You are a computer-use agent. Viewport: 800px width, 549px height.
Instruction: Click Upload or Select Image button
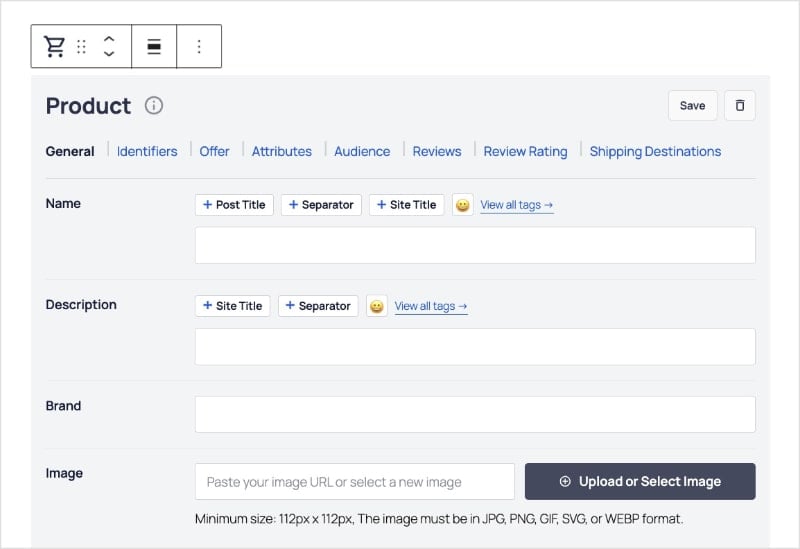coord(640,482)
